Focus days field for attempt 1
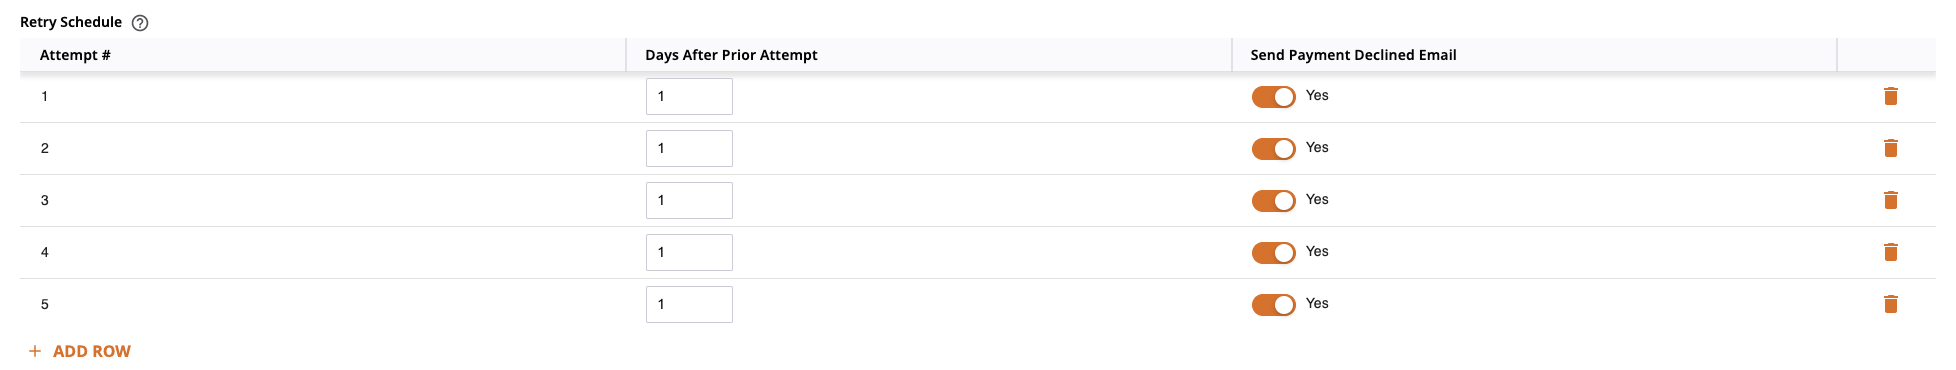This screenshot has width=1956, height=370. (x=689, y=96)
